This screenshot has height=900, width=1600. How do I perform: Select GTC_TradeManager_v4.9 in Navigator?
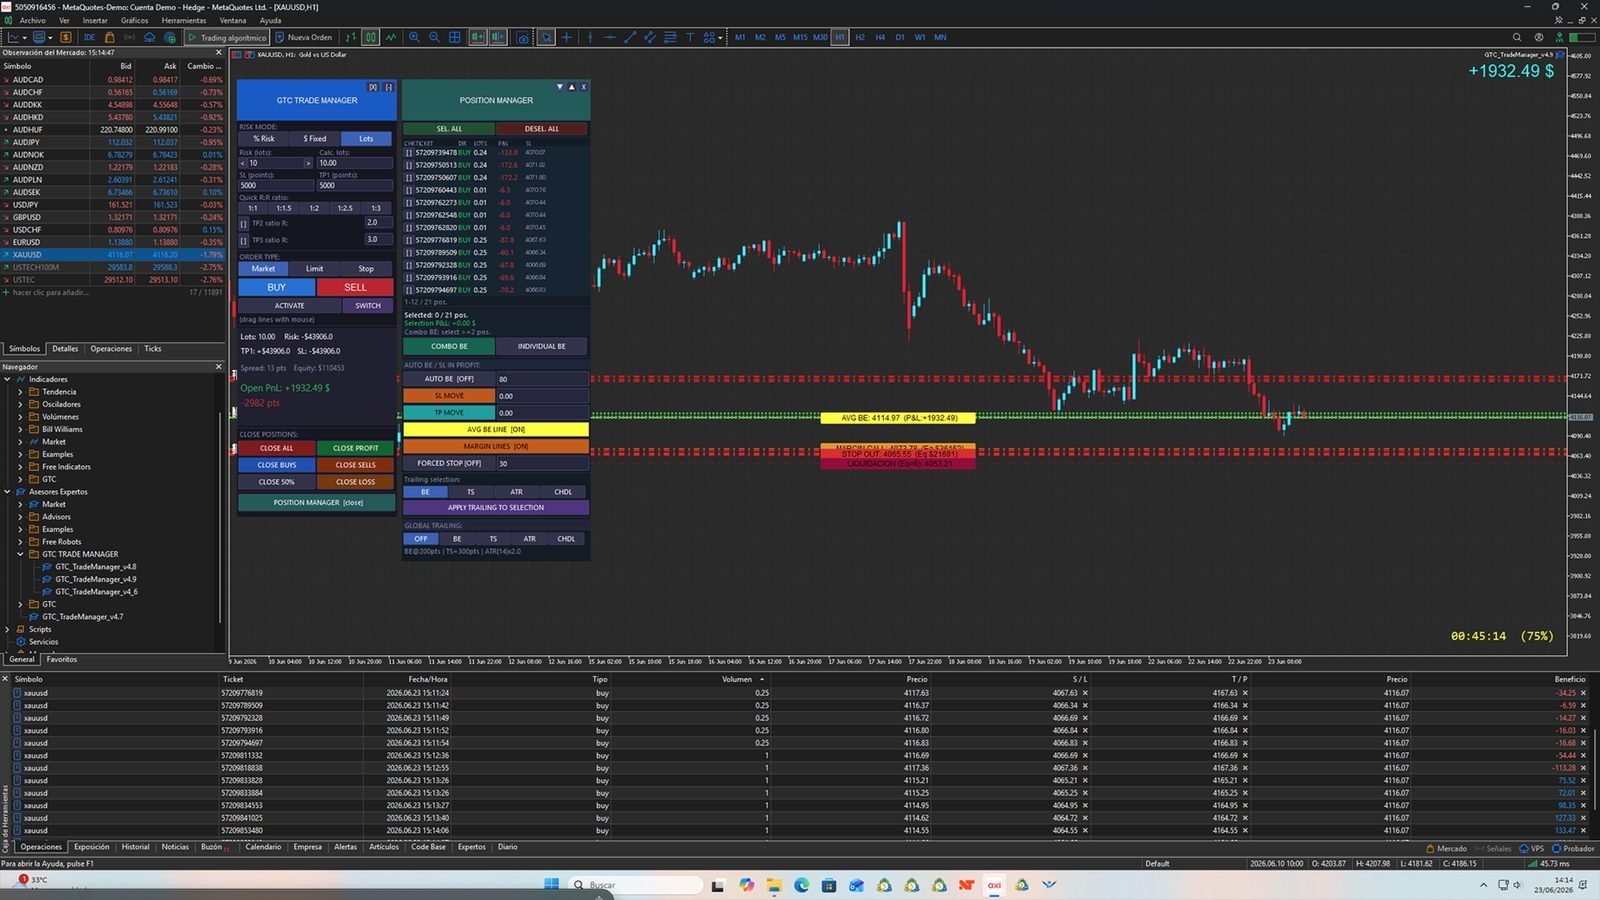pyautogui.click(x=95, y=579)
